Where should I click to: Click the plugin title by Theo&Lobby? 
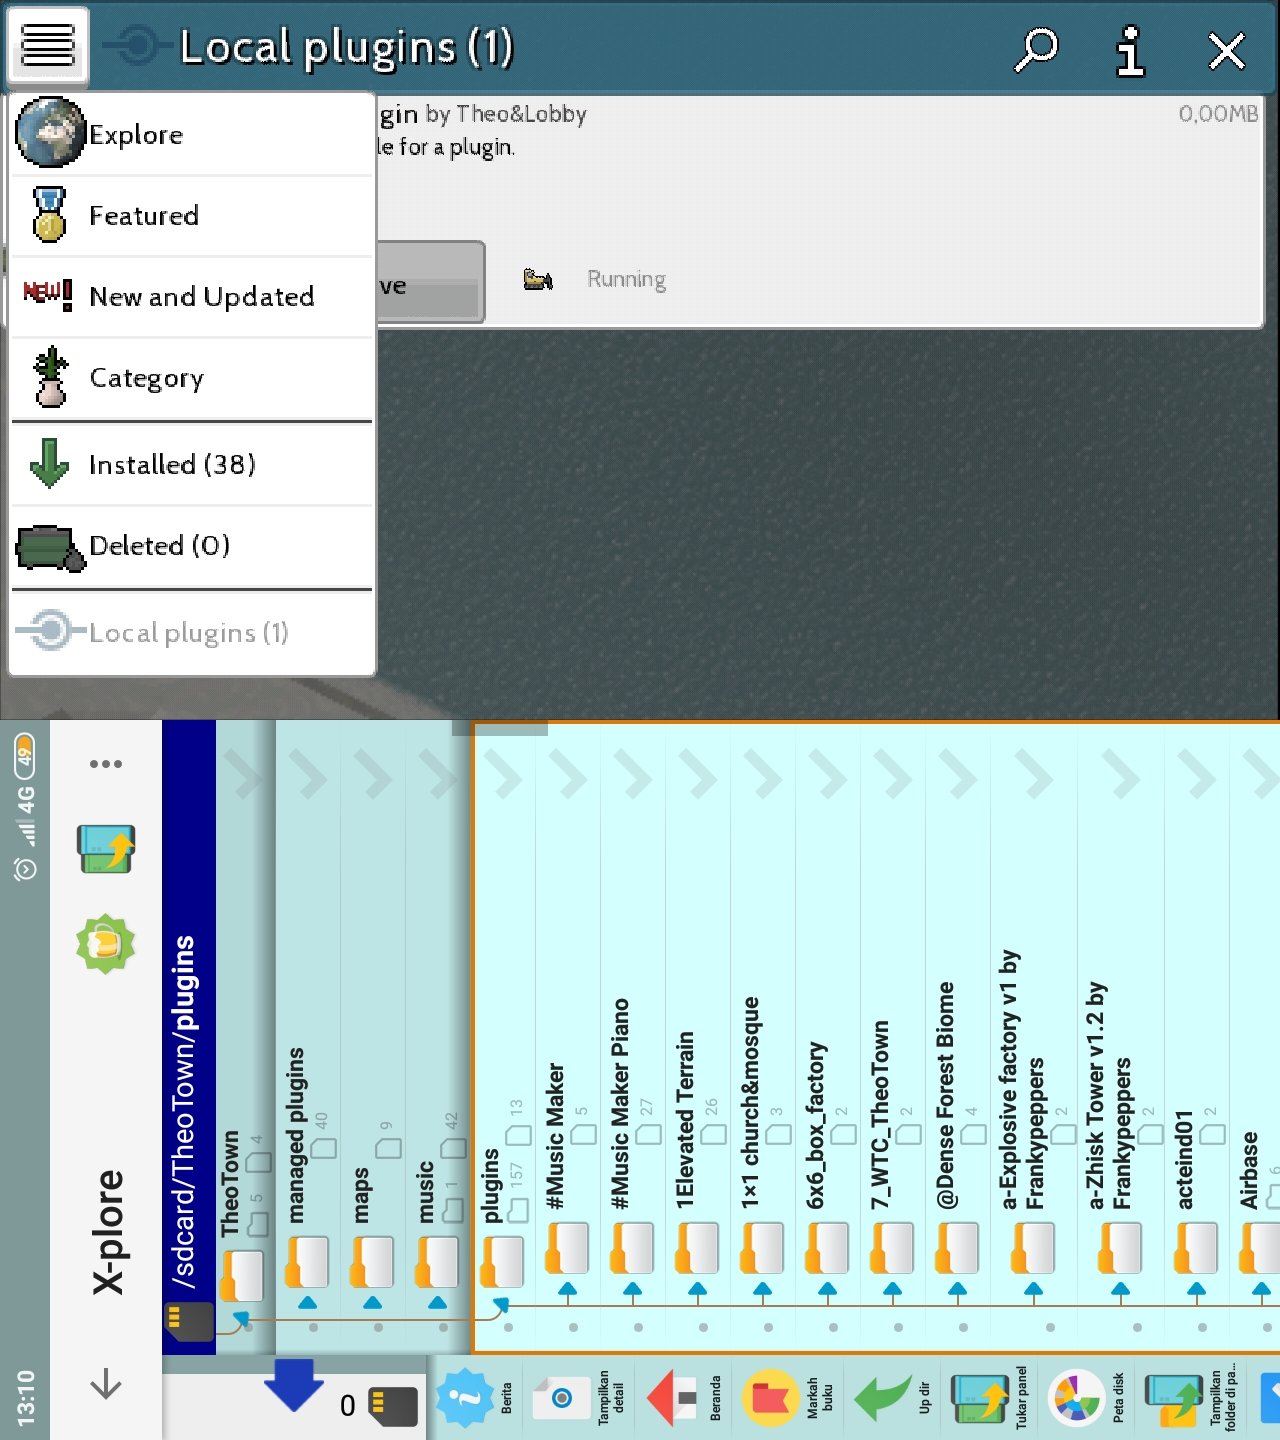[482, 114]
